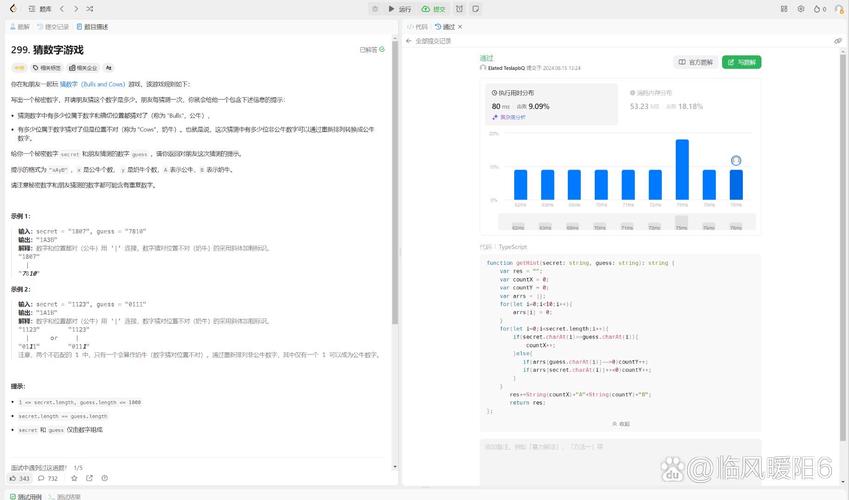The width and height of the screenshot is (849, 500).
Task: Select the 通过 accepted result tab
Action: [445, 27]
